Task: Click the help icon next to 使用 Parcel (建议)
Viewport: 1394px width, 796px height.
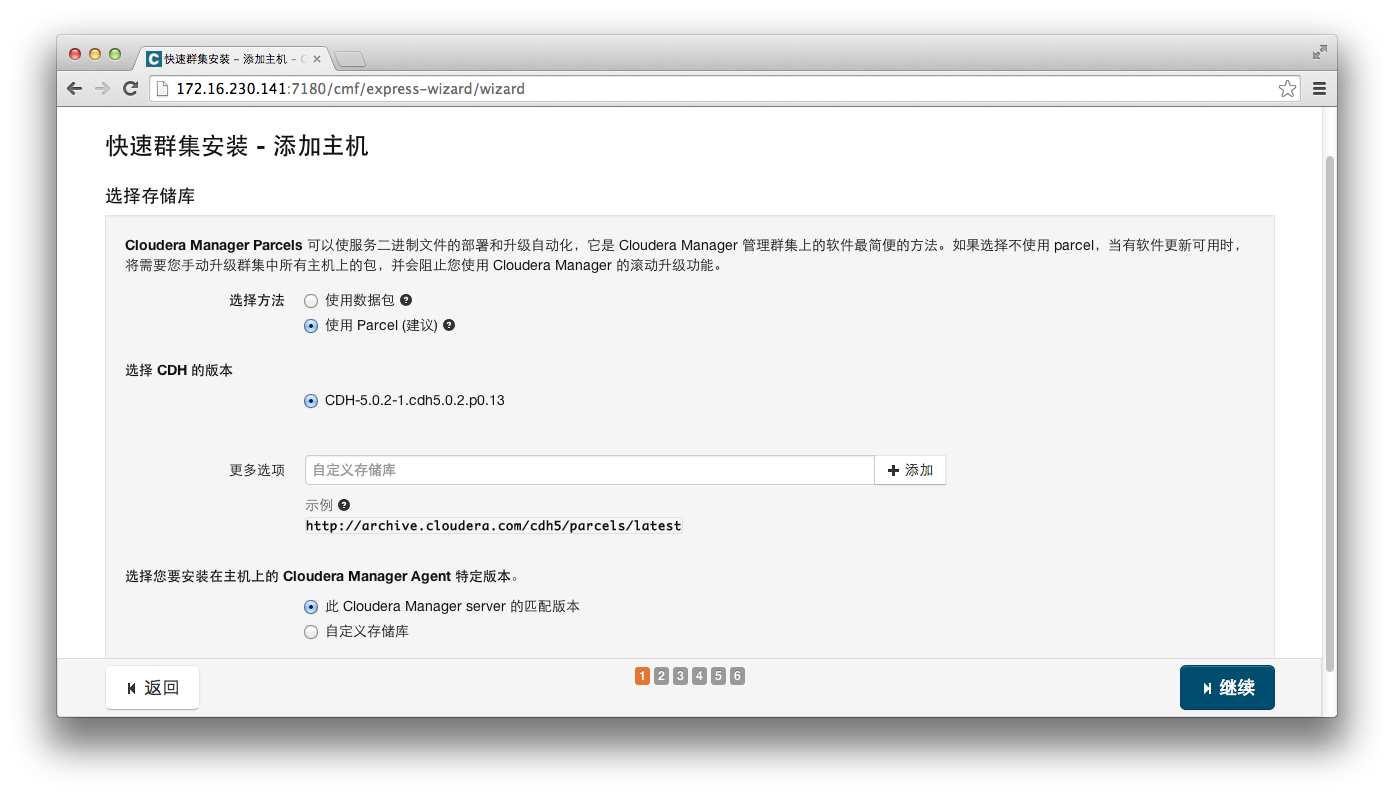Action: point(449,325)
